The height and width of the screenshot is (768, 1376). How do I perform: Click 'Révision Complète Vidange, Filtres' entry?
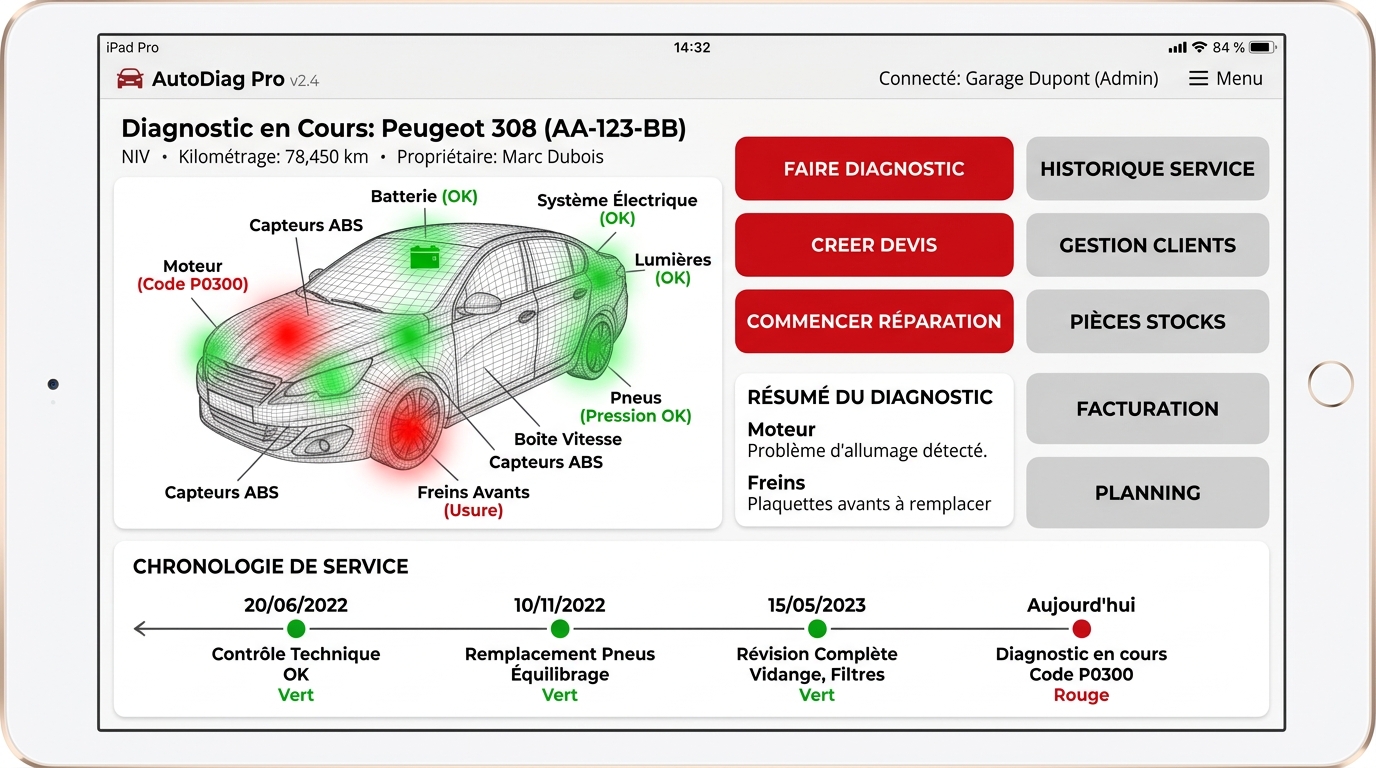pos(817,664)
